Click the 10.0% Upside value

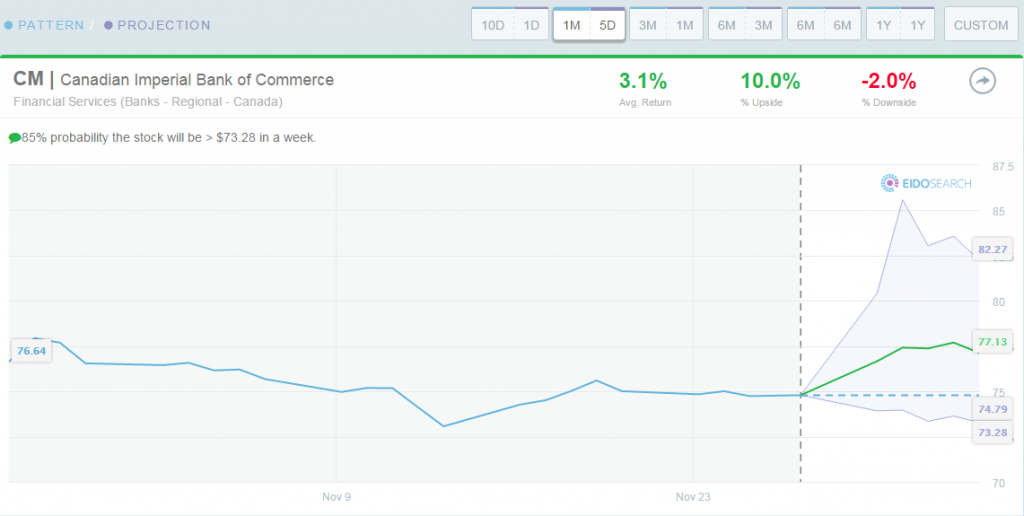click(770, 82)
